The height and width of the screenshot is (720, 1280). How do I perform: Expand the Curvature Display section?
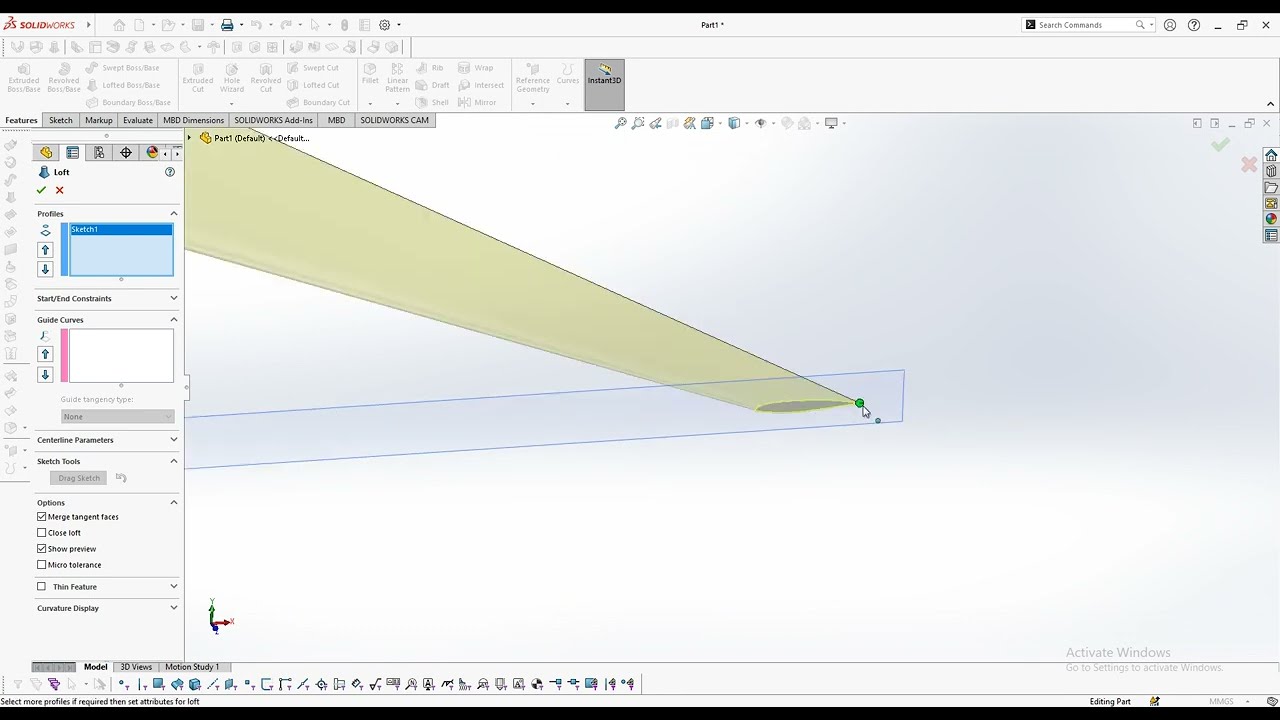(x=173, y=608)
